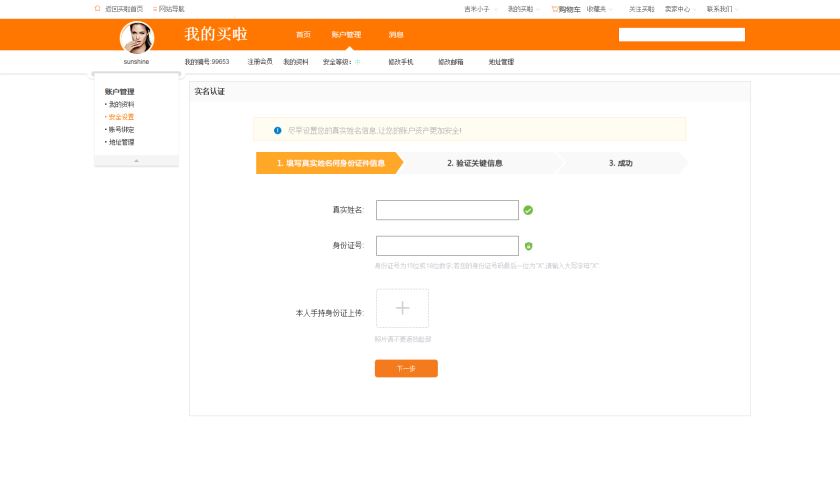Open the 消息 messages tab
This screenshot has height=500, width=840.
[396, 35]
